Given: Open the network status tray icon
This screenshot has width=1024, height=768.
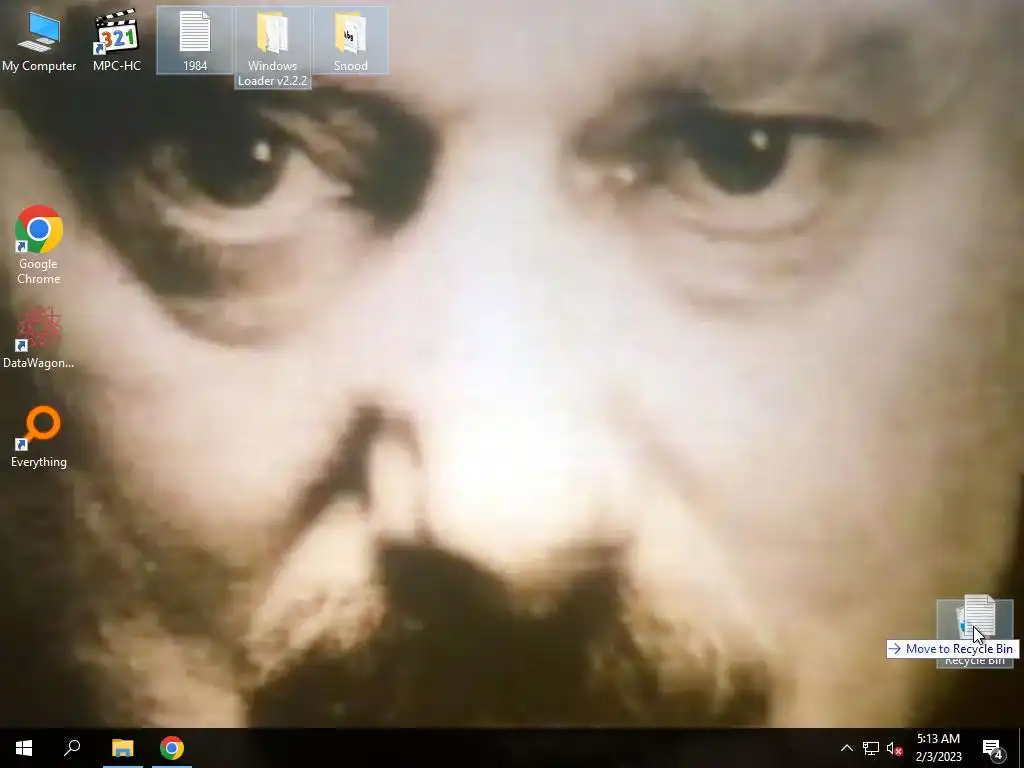Looking at the screenshot, I should click(871, 748).
